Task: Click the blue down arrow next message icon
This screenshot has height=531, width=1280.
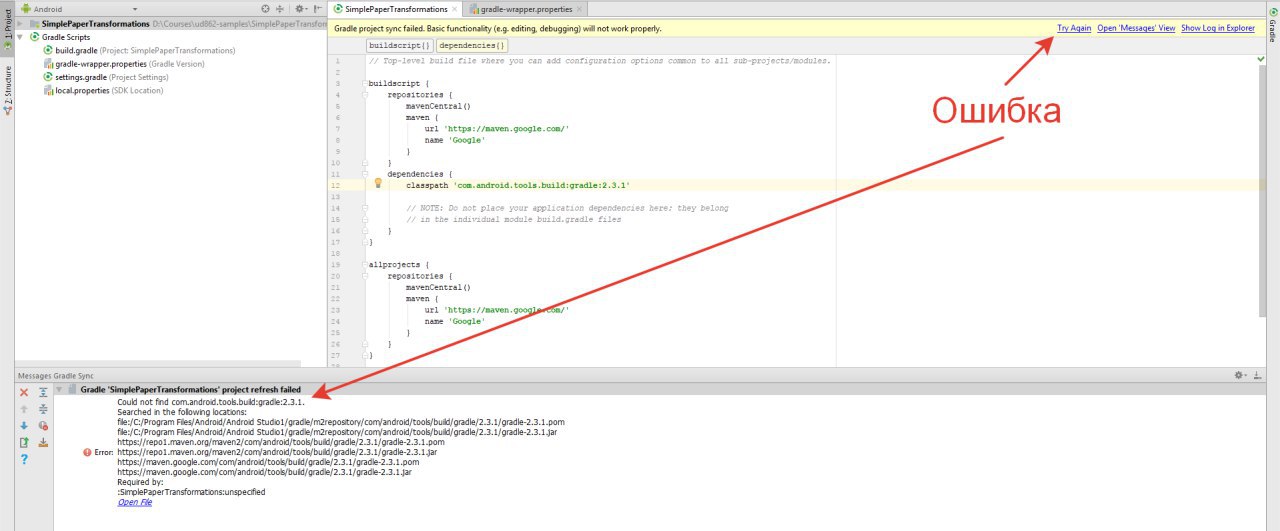Action: coord(24,425)
